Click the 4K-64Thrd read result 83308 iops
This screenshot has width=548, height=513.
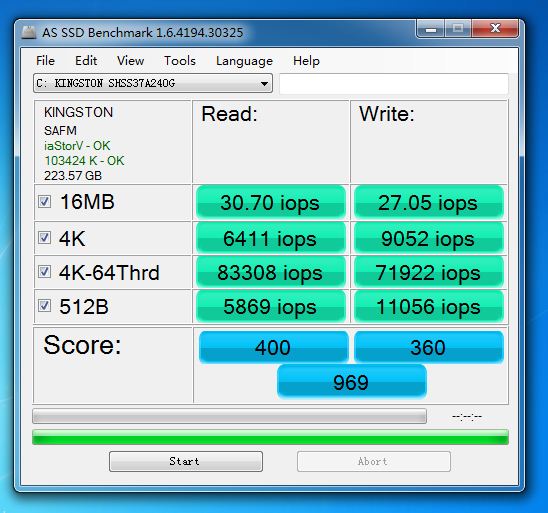pyautogui.click(x=271, y=272)
